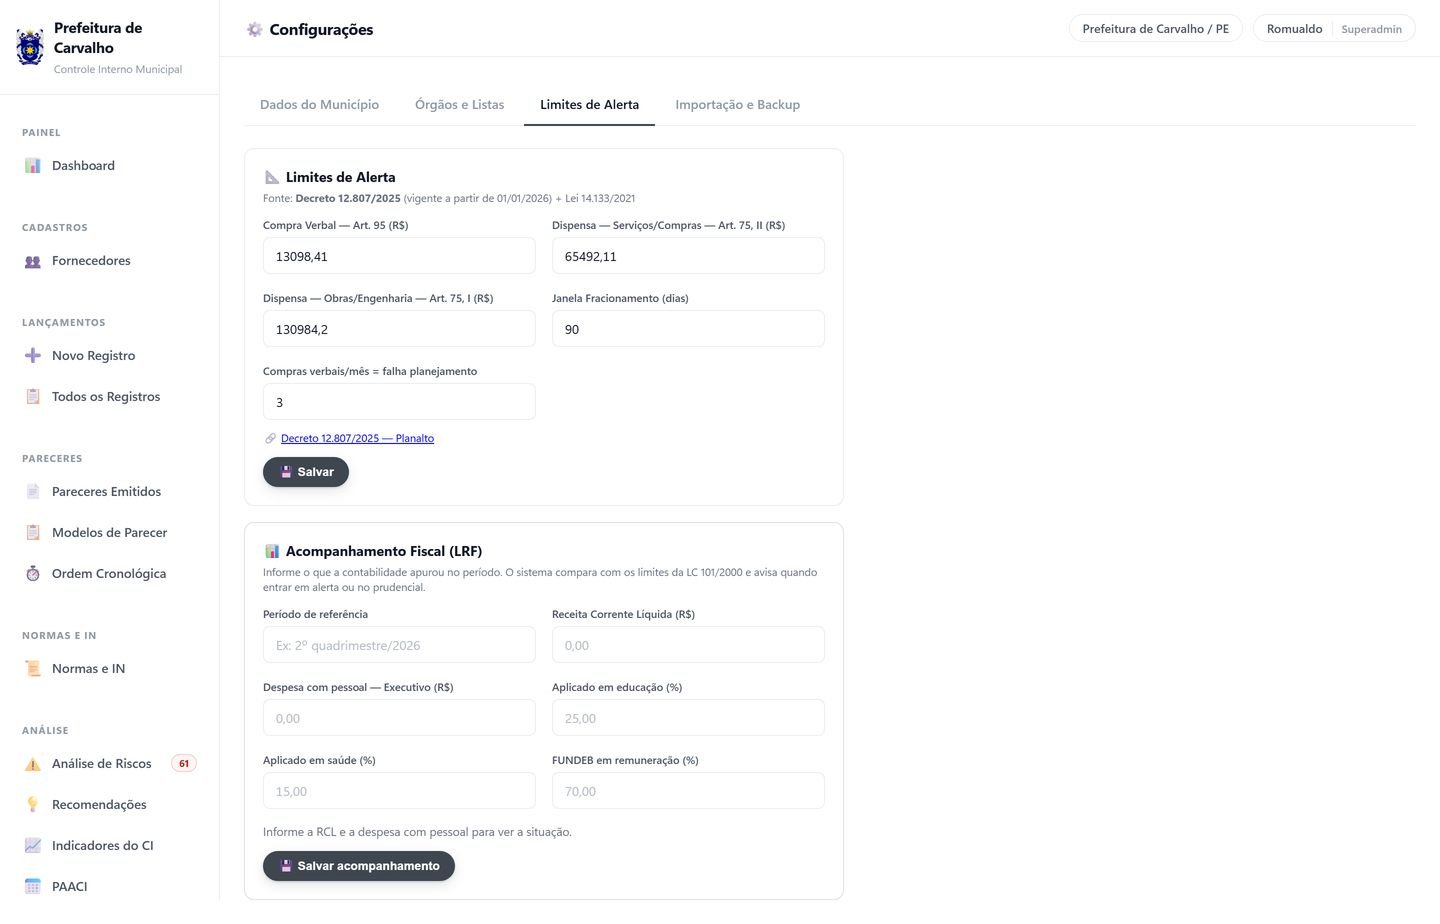
Task: Focus the Janela Fracionamento days field
Action: point(688,329)
